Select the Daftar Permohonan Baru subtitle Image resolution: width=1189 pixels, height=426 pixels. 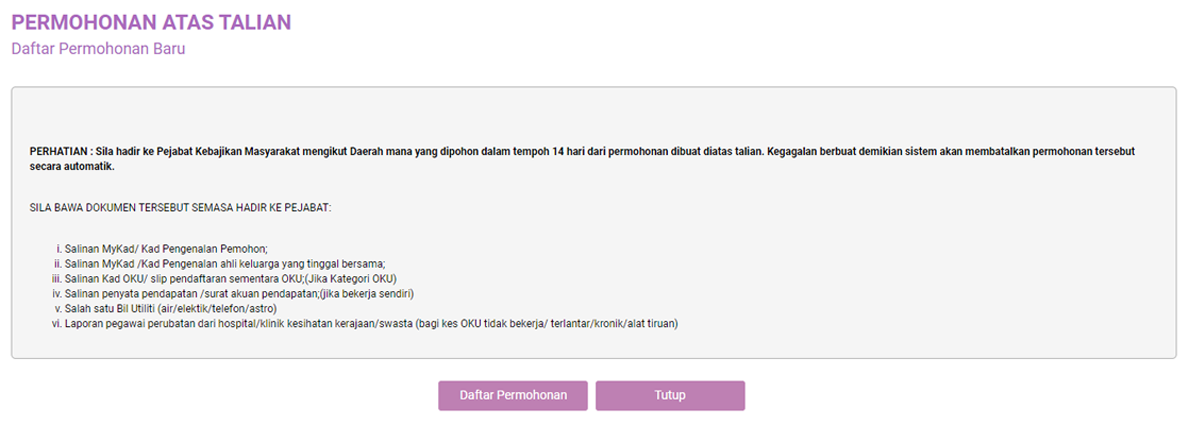pyautogui.click(x=98, y=48)
